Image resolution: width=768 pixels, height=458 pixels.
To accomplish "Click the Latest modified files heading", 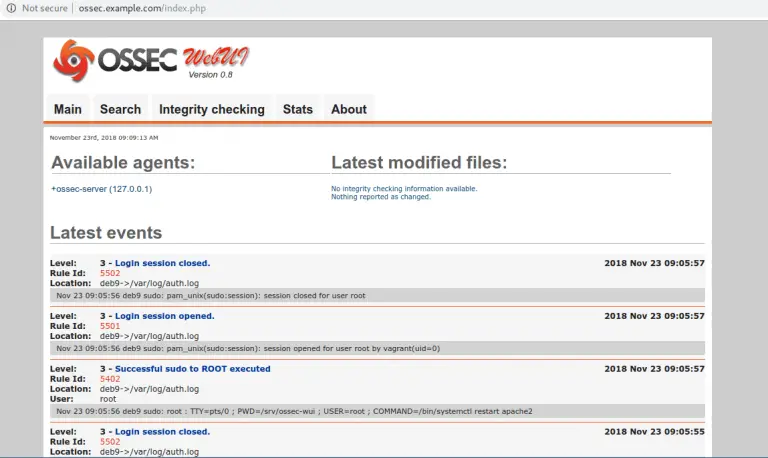I will 419,163.
